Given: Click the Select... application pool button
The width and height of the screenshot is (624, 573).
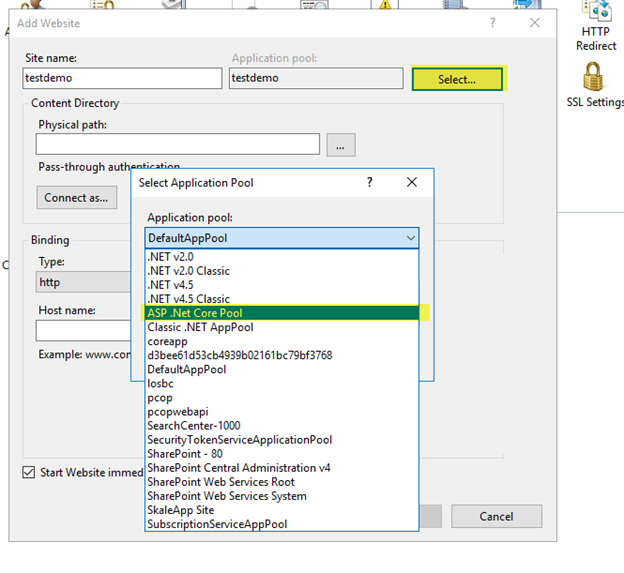Looking at the screenshot, I should pos(456,79).
